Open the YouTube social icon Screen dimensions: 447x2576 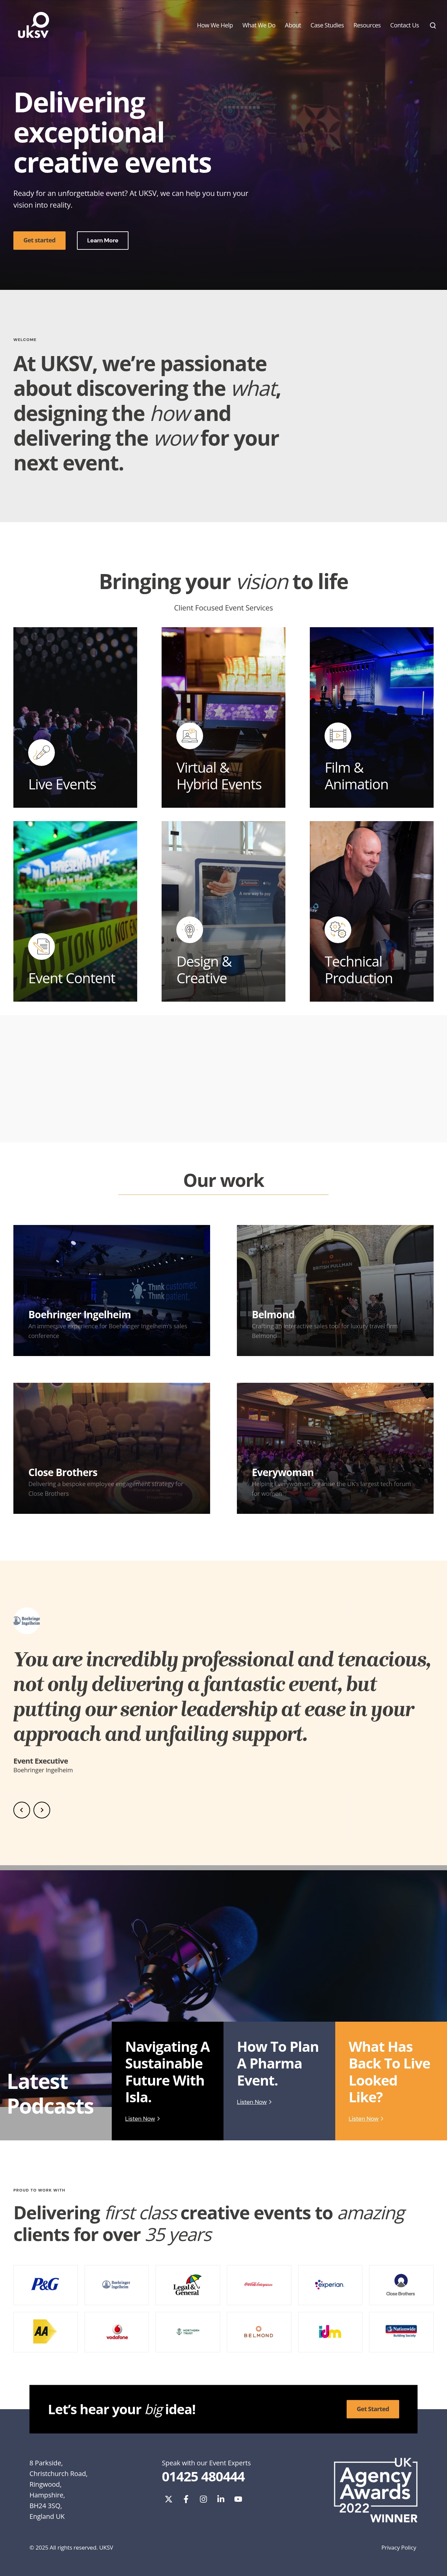[238, 2499]
